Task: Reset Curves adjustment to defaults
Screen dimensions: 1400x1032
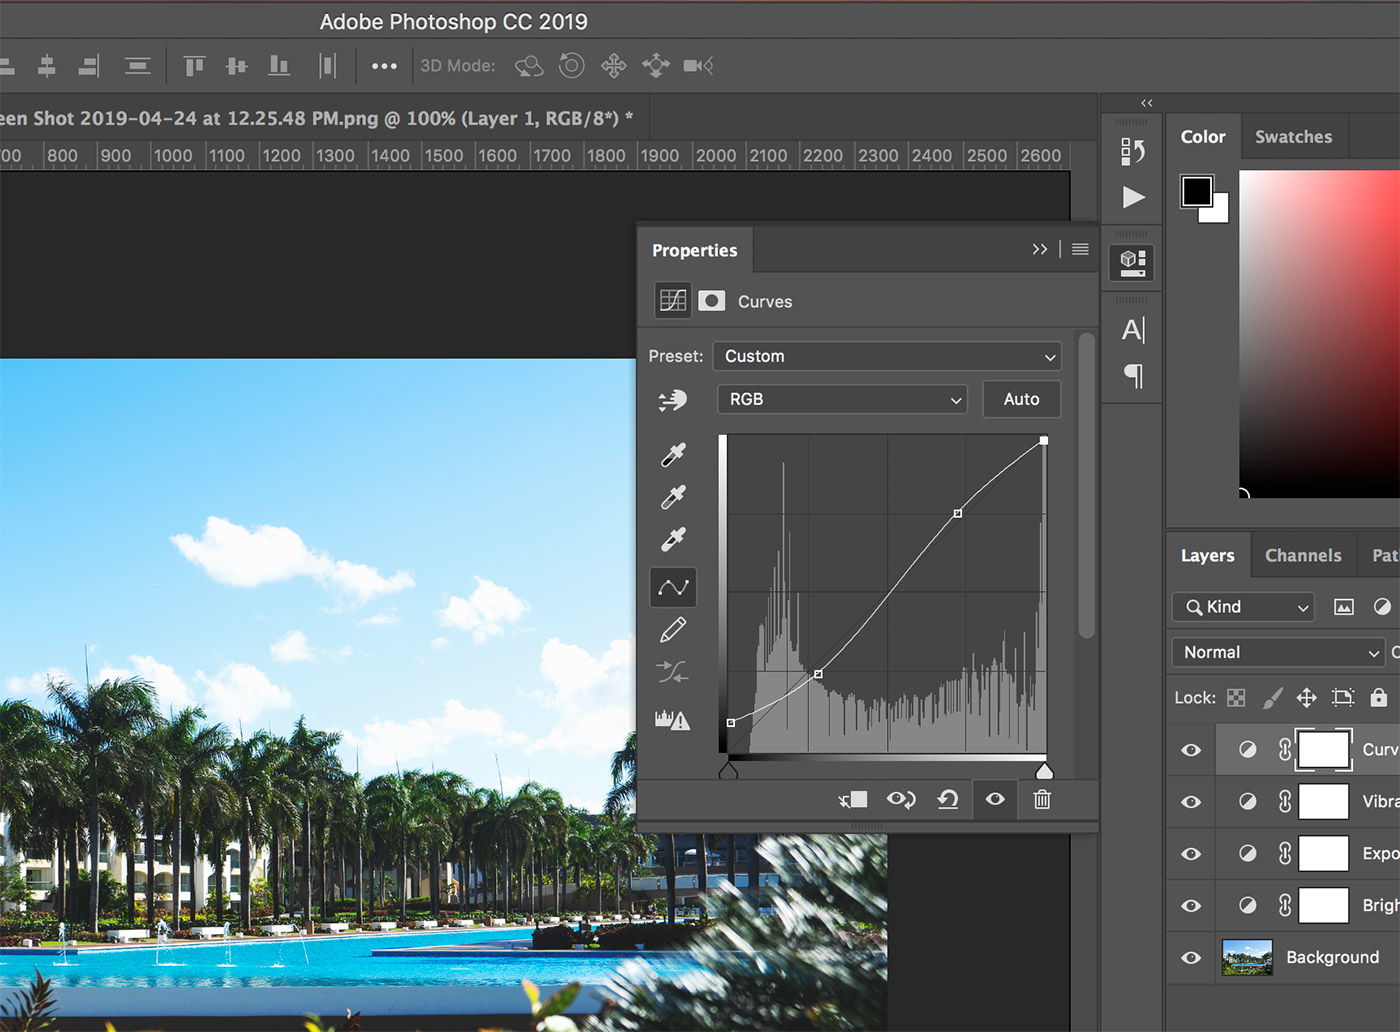Action: tap(947, 799)
